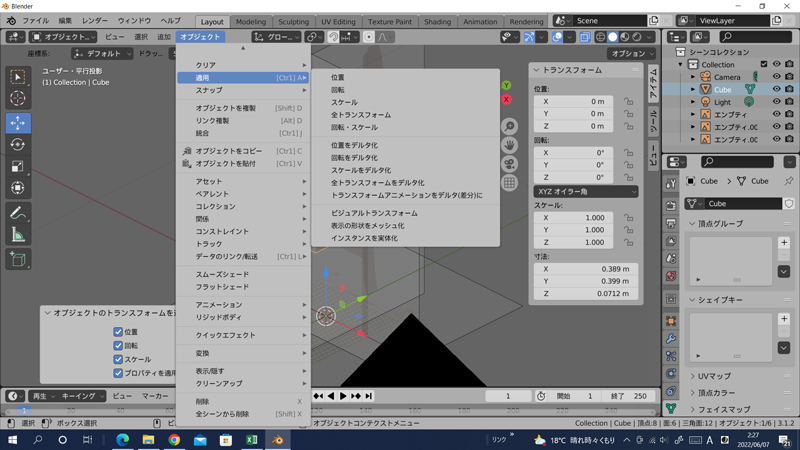Uncheck the プロパティを適用 checkbox
Screen dimensions: 800x450
tap(118, 373)
